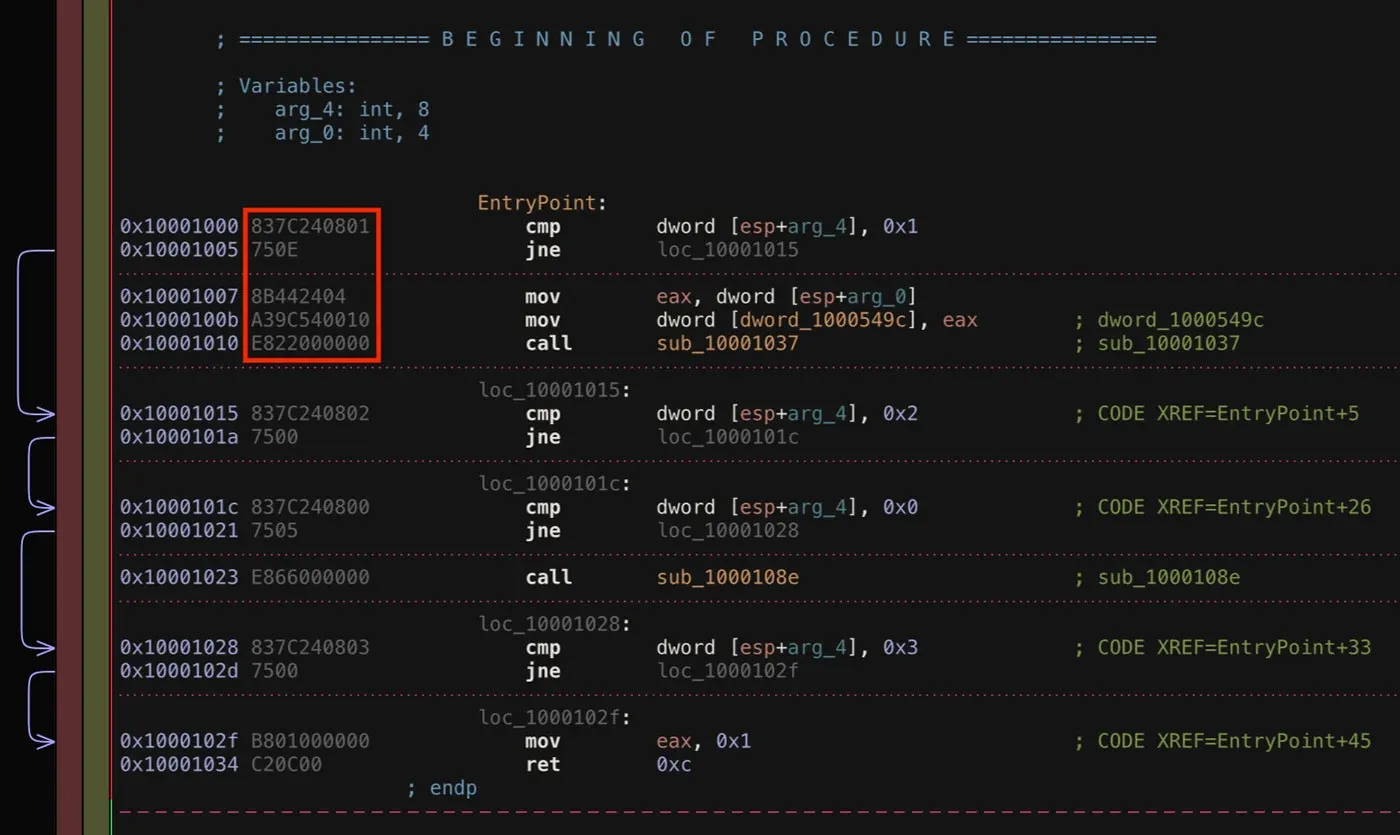Follow loc_10001028 operand in jne instruction
This screenshot has width=1400, height=835.
(x=727, y=531)
